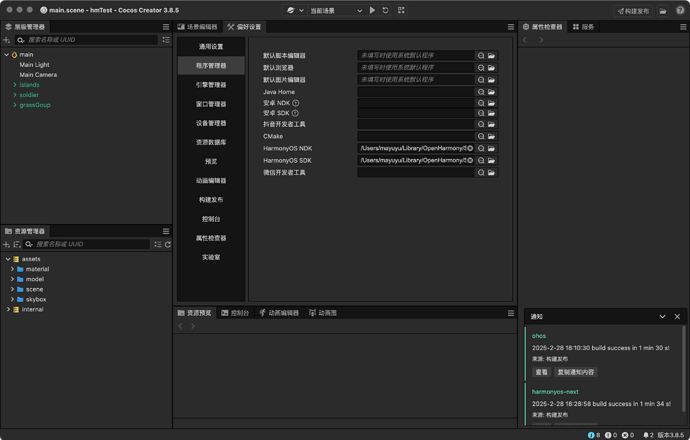
Task: Browse folder for 默认浏览器 setting
Action: [x=492, y=68]
